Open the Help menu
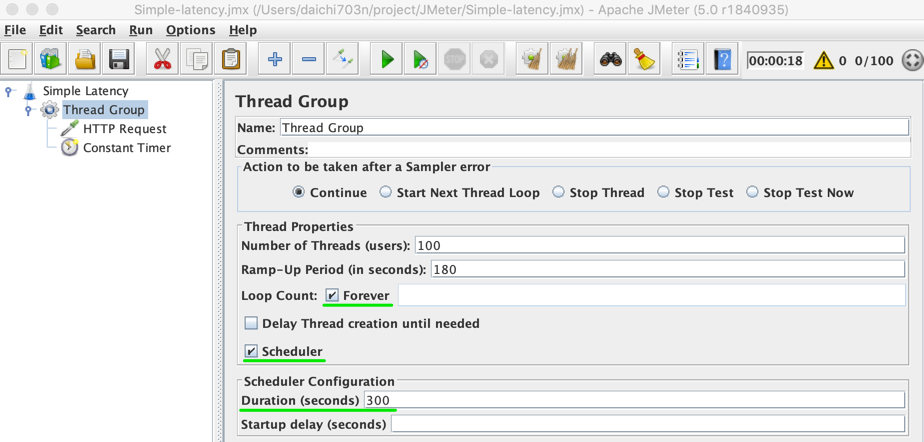This screenshot has width=924, height=442. [x=243, y=30]
